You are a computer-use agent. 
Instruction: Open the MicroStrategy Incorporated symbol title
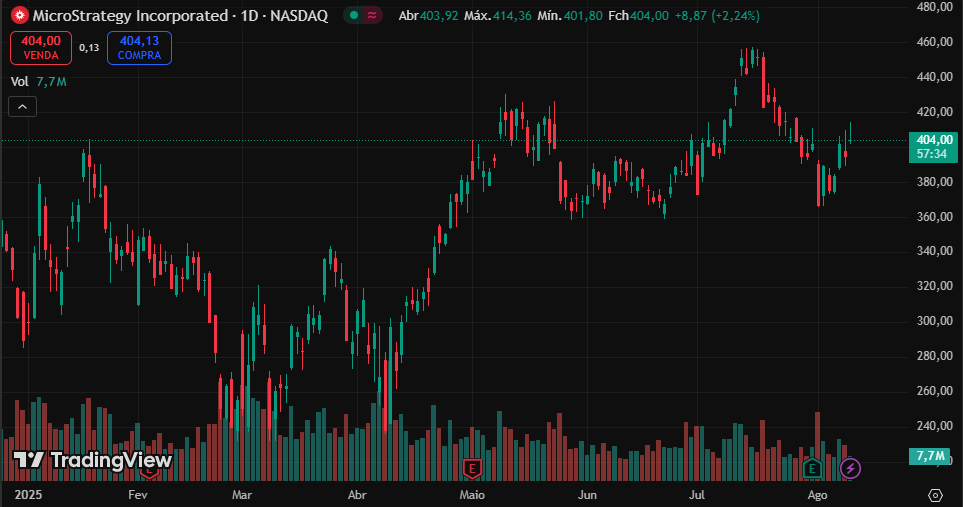[x=130, y=15]
